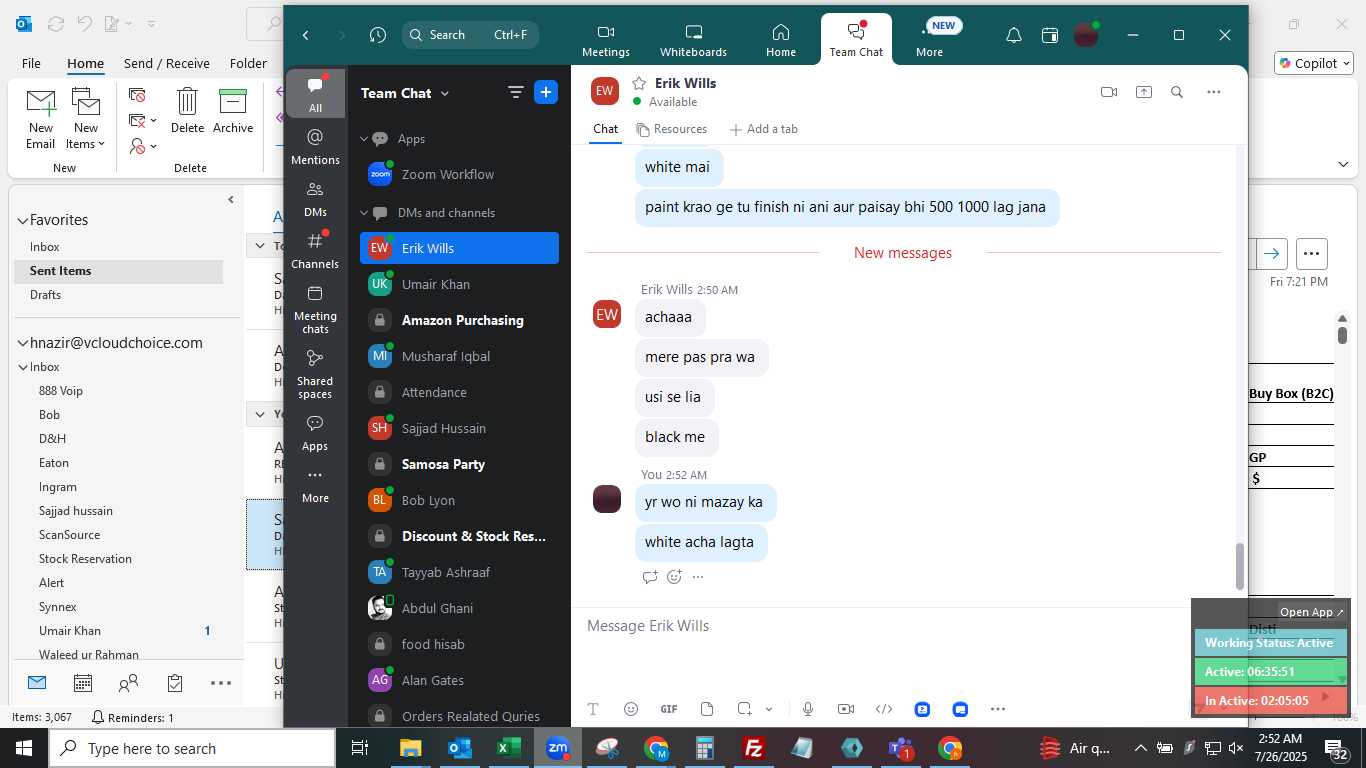
Task: Click New Email in Outlook
Action: pos(41,120)
